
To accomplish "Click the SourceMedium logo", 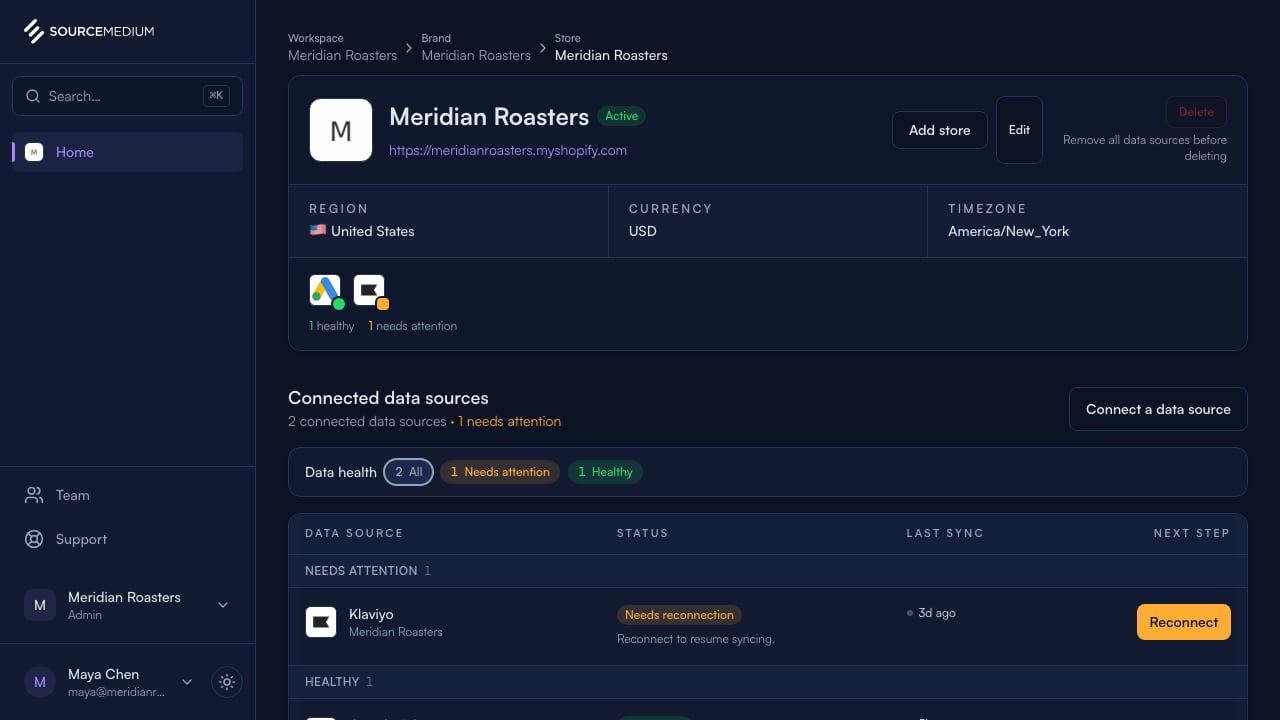I will tap(89, 31).
